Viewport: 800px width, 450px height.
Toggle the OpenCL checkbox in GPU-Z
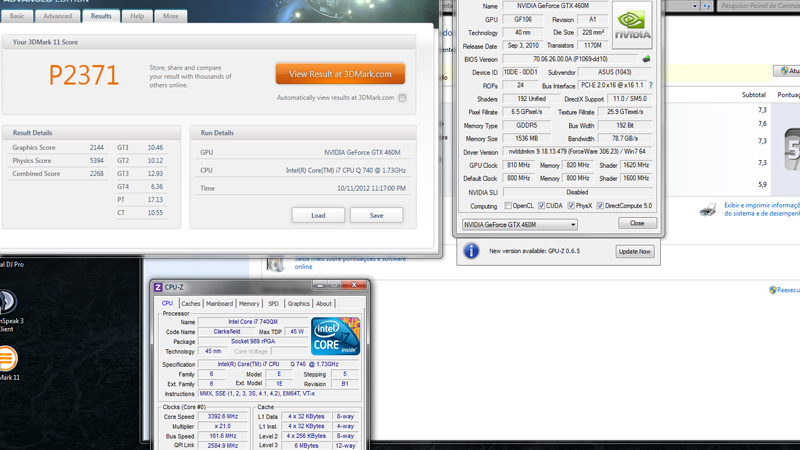point(508,206)
